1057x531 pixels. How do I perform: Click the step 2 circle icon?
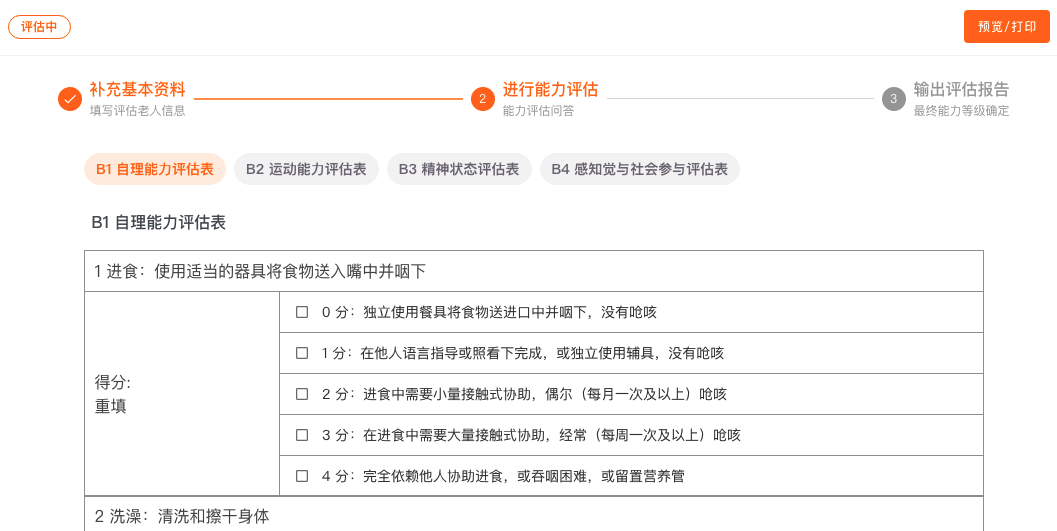pos(483,99)
